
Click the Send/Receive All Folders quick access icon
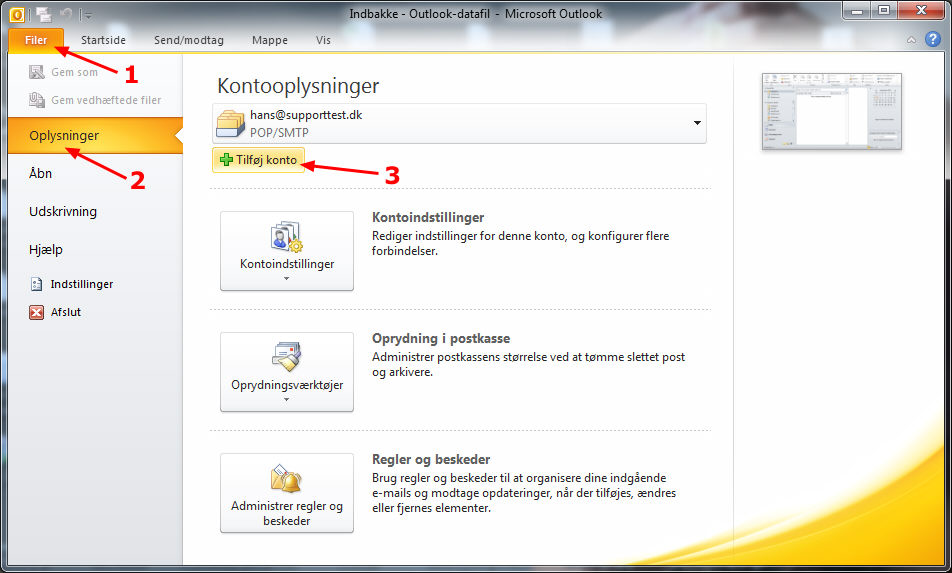pyautogui.click(x=44, y=14)
